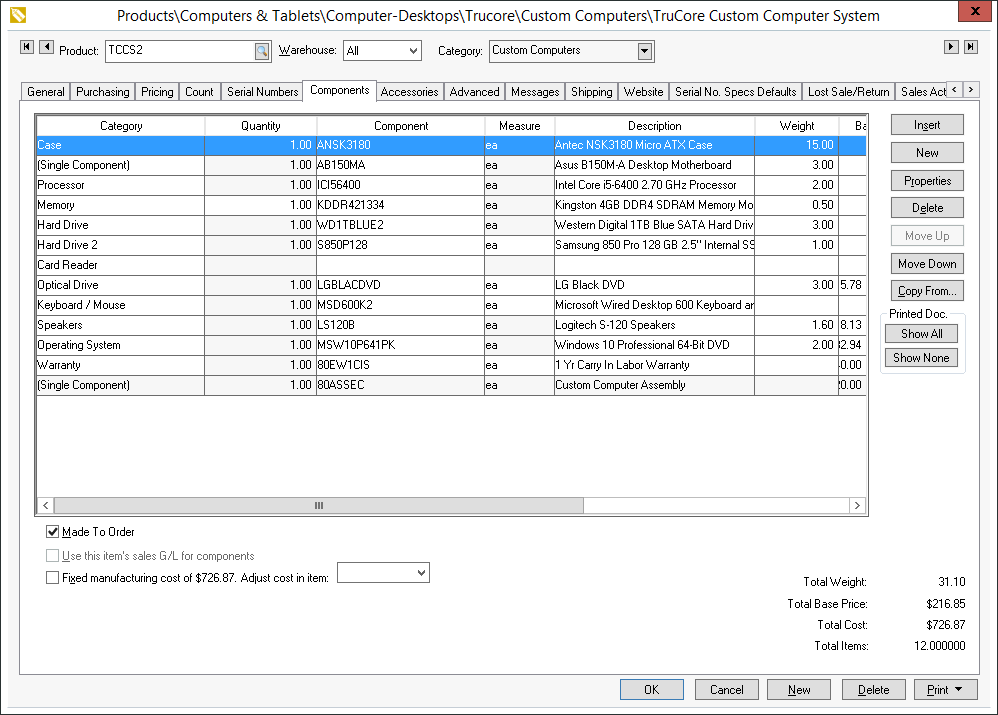Select the Processor row in components grid
This screenshot has height=715, width=998.
tap(120, 185)
